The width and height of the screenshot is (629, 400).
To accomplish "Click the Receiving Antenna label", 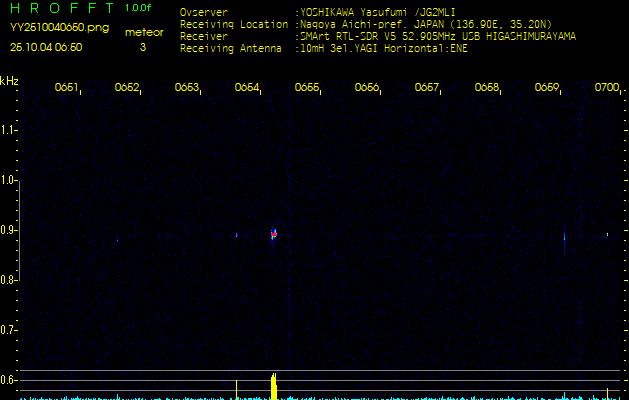I will click(231, 49).
